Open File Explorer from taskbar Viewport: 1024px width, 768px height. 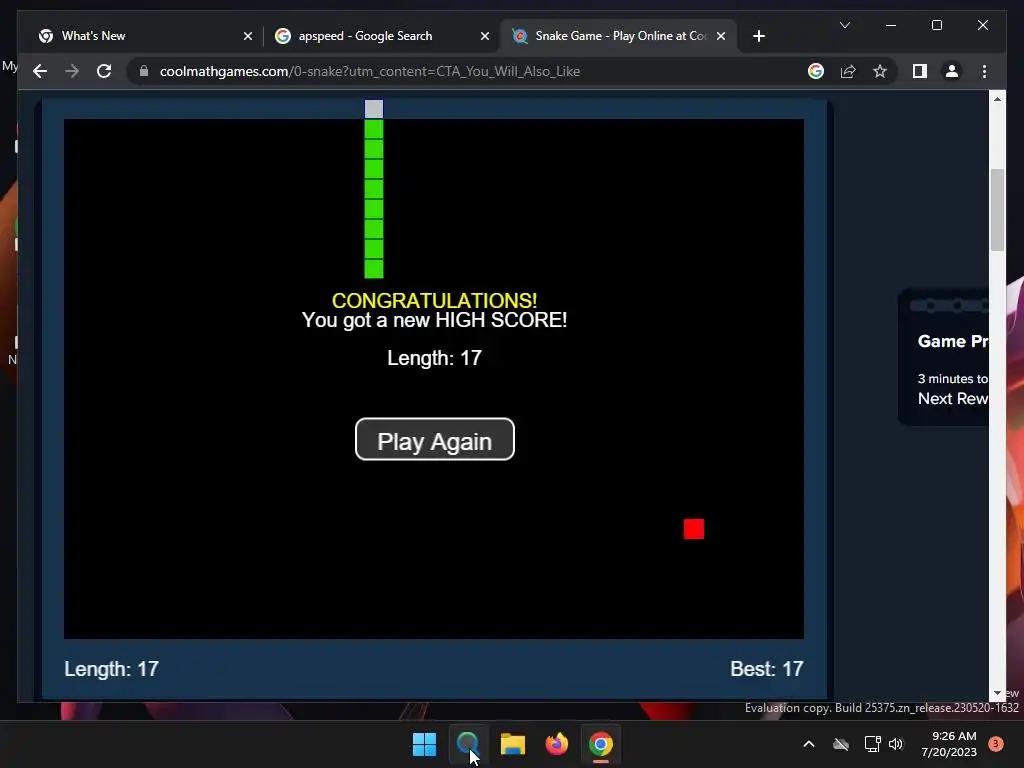click(513, 744)
